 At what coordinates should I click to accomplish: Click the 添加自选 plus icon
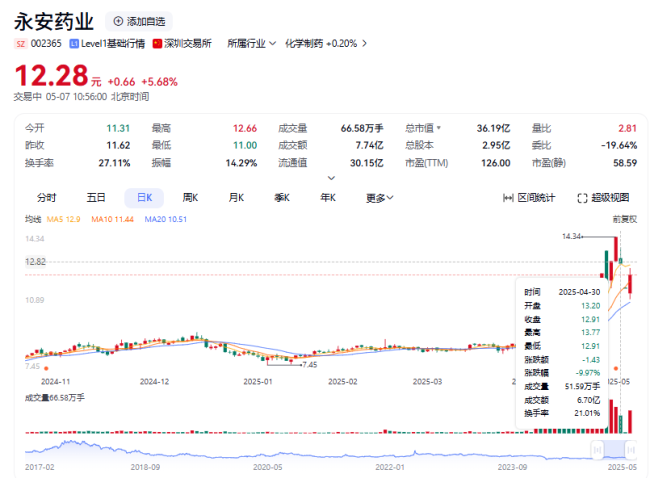[119, 21]
